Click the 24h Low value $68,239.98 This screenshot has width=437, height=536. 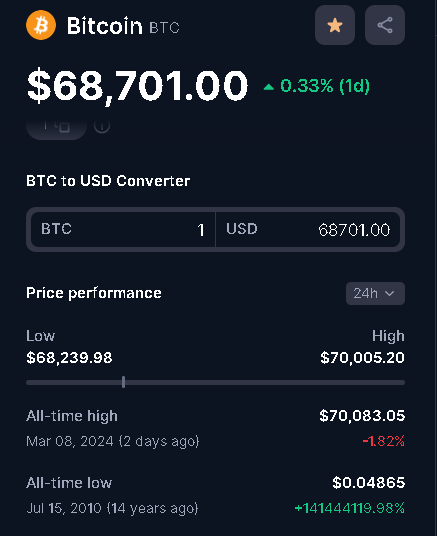[69, 358]
